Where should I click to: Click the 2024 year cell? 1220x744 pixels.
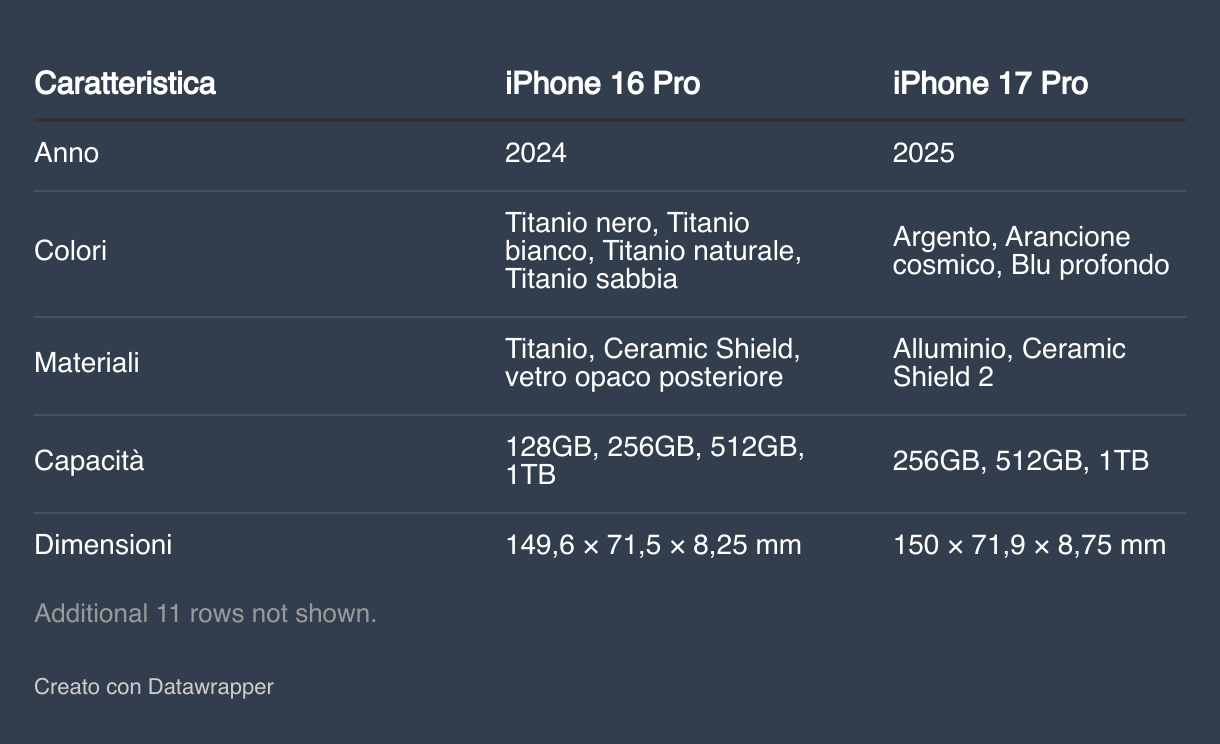click(x=536, y=153)
